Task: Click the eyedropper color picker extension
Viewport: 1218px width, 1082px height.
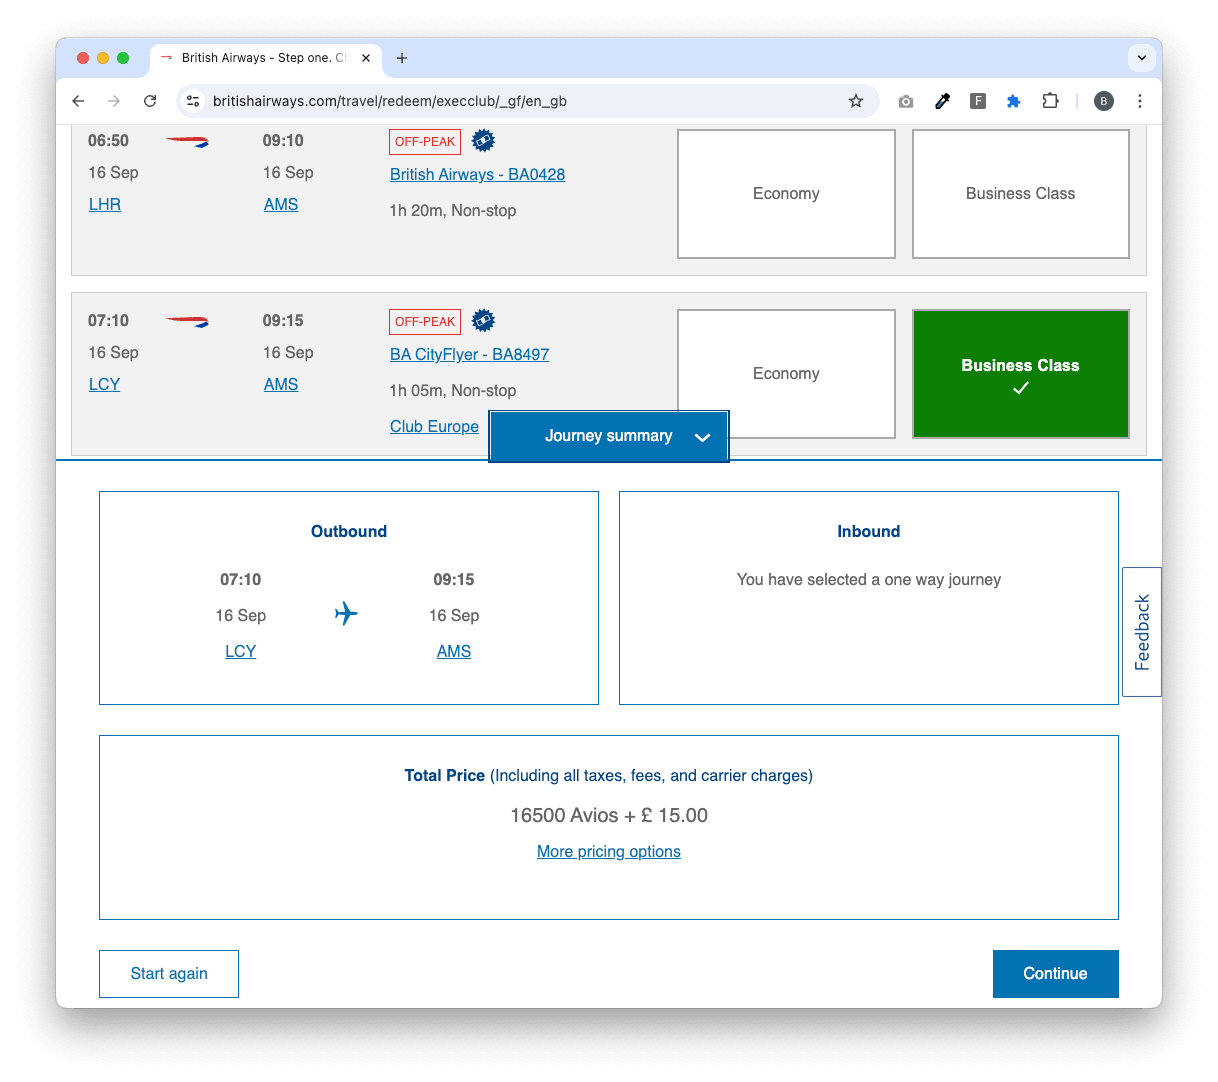Action: click(942, 101)
